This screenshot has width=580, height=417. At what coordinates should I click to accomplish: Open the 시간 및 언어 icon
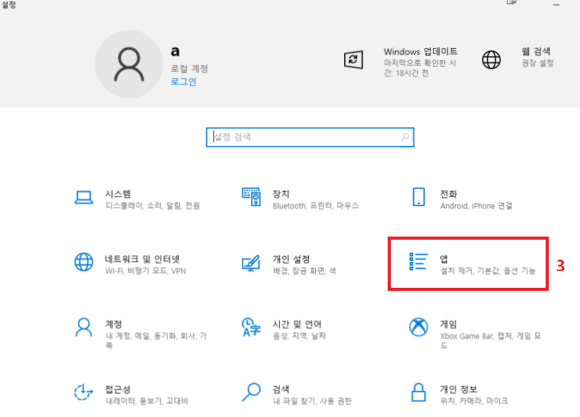(x=251, y=327)
